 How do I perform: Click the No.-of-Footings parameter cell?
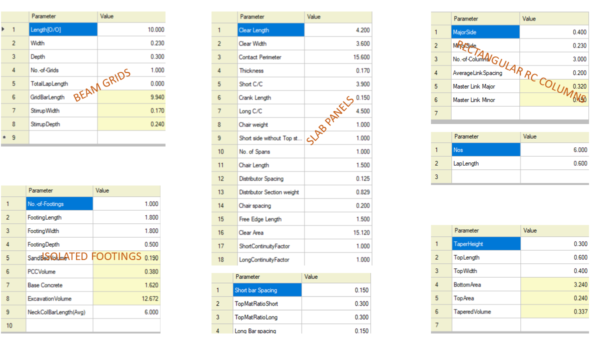59,204
